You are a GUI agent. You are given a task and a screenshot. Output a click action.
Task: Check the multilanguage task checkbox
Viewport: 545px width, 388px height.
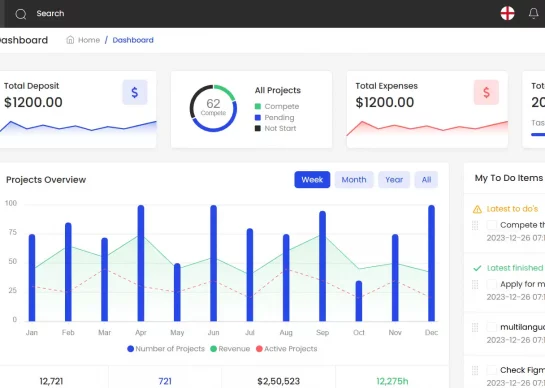[x=491, y=327]
